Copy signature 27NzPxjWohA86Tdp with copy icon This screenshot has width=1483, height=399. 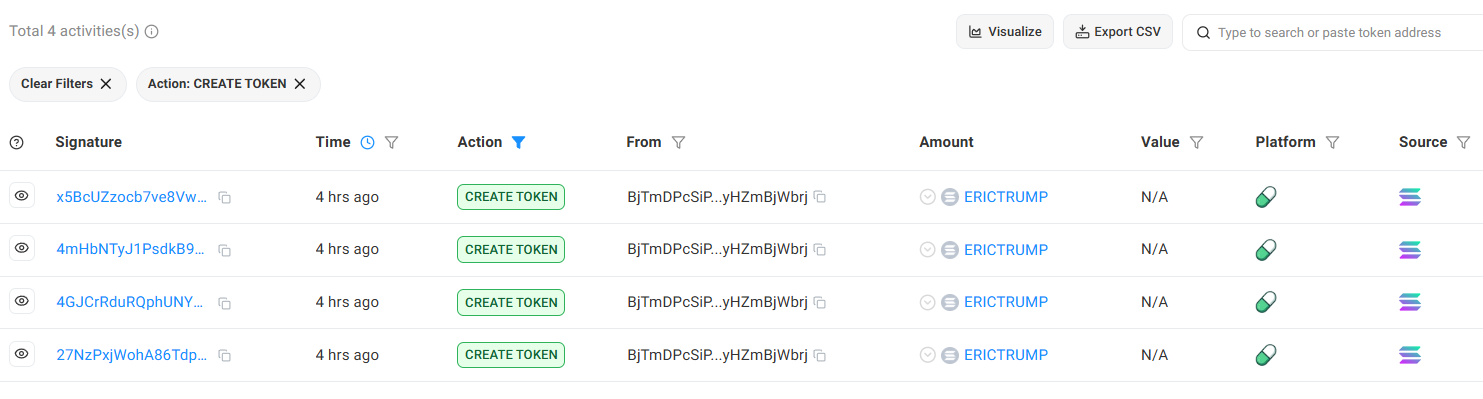[225, 356]
